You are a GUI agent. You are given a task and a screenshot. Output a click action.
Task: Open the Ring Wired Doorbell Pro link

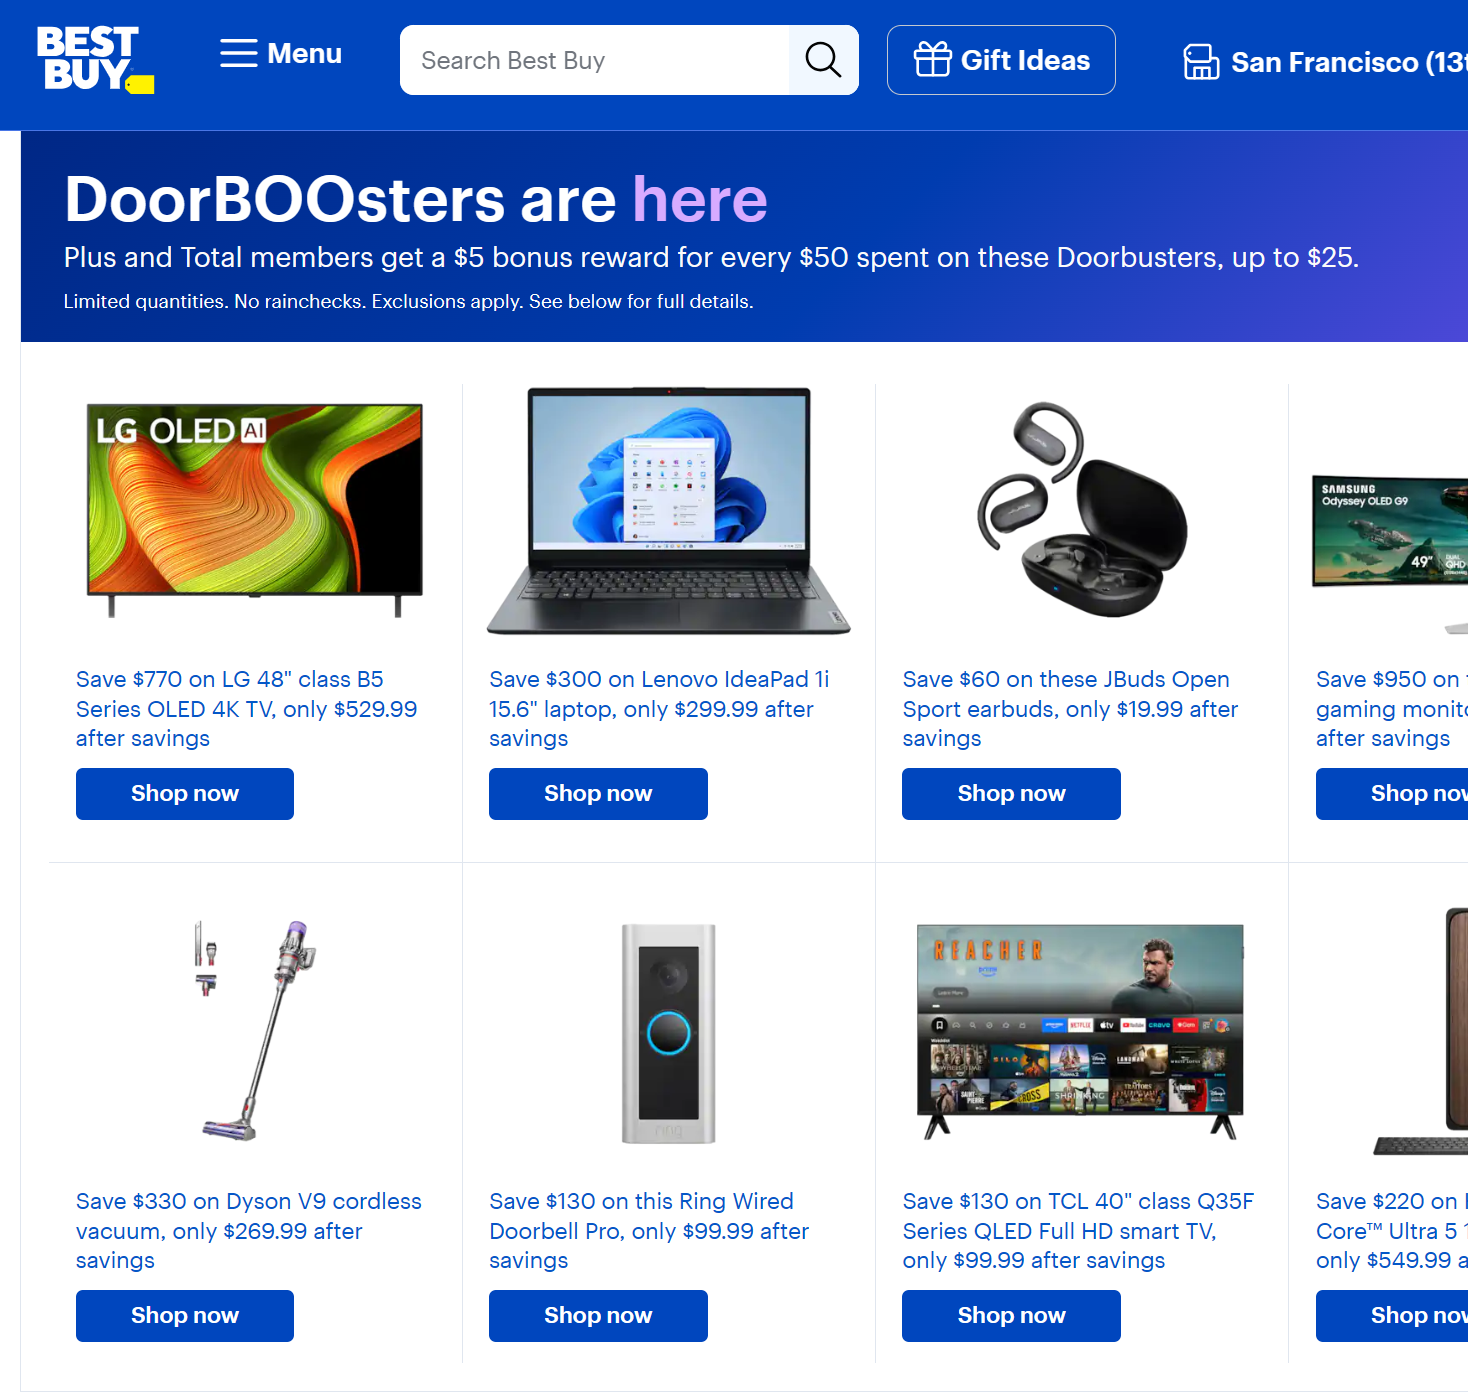coord(649,1231)
